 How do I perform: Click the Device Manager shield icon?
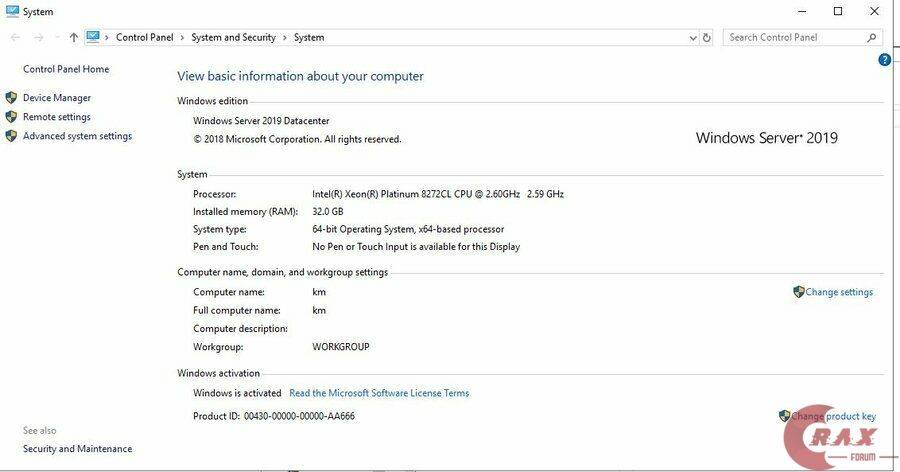click(11, 98)
